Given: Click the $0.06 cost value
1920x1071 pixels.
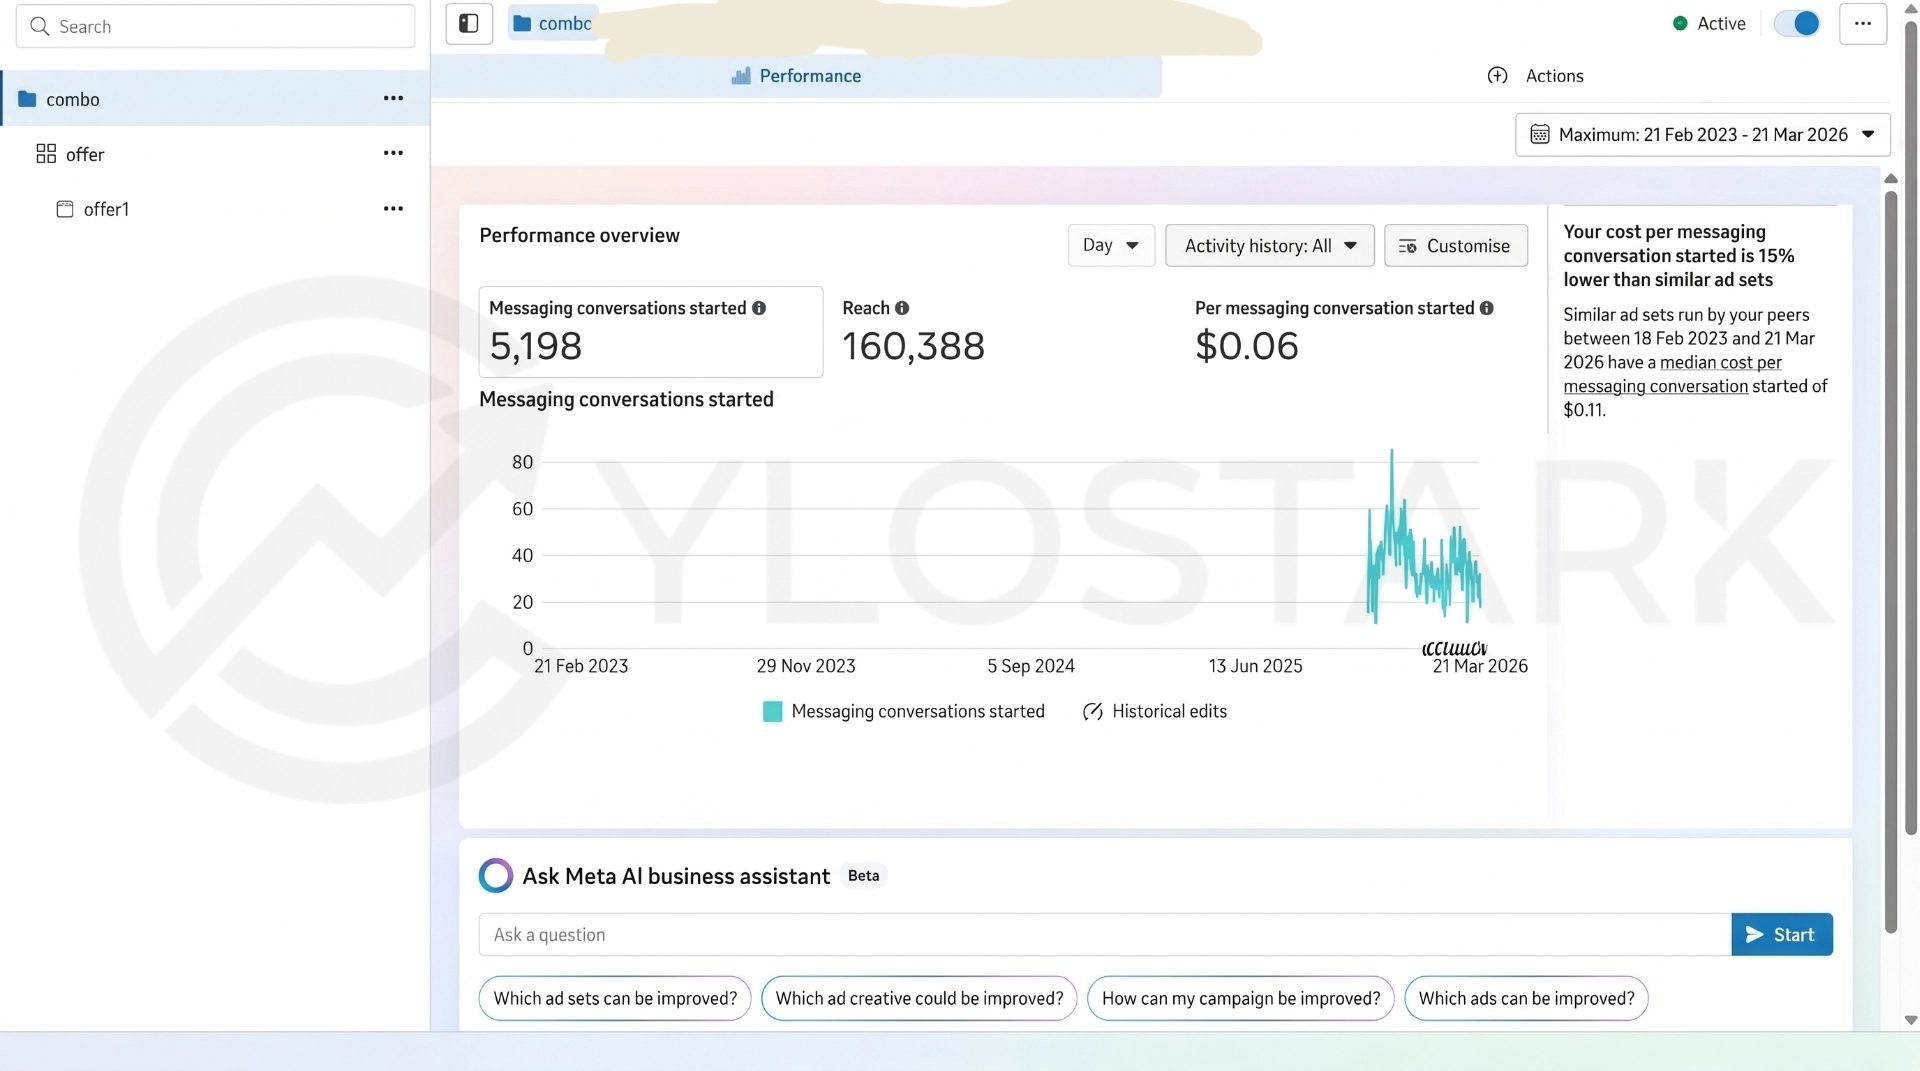Looking at the screenshot, I should (x=1246, y=346).
